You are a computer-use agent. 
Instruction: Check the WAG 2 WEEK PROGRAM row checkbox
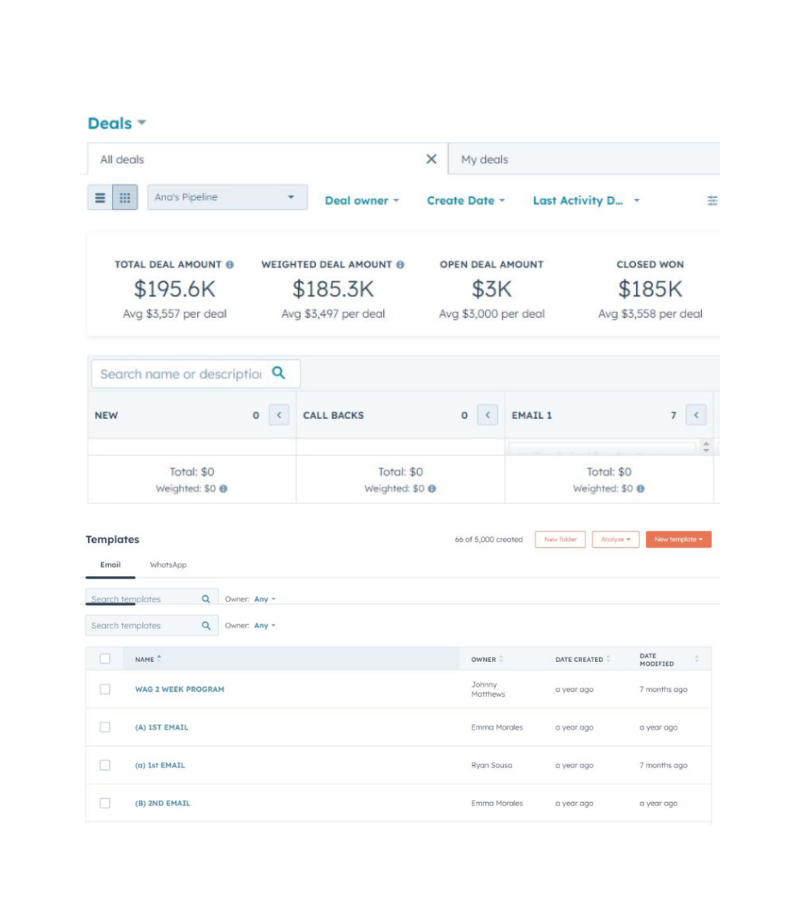[x=105, y=689]
